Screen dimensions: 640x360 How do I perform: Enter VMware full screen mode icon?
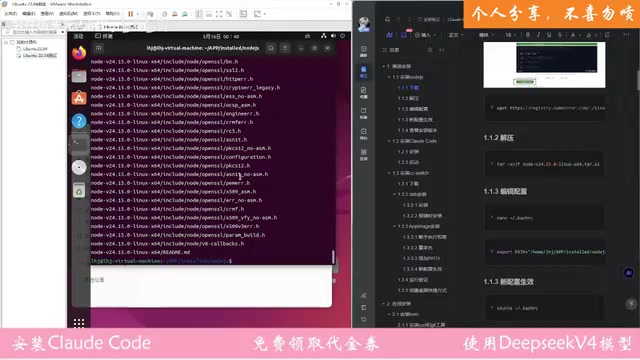click(219, 14)
